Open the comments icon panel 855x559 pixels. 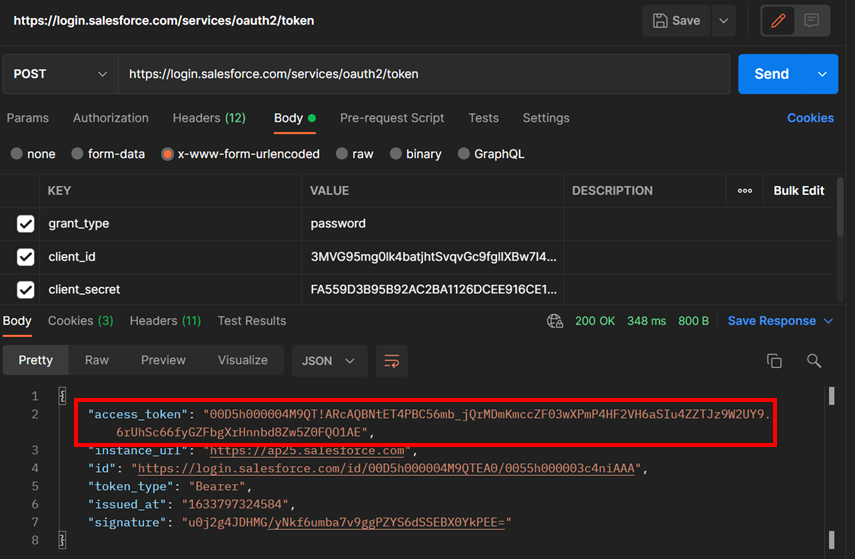(x=812, y=20)
